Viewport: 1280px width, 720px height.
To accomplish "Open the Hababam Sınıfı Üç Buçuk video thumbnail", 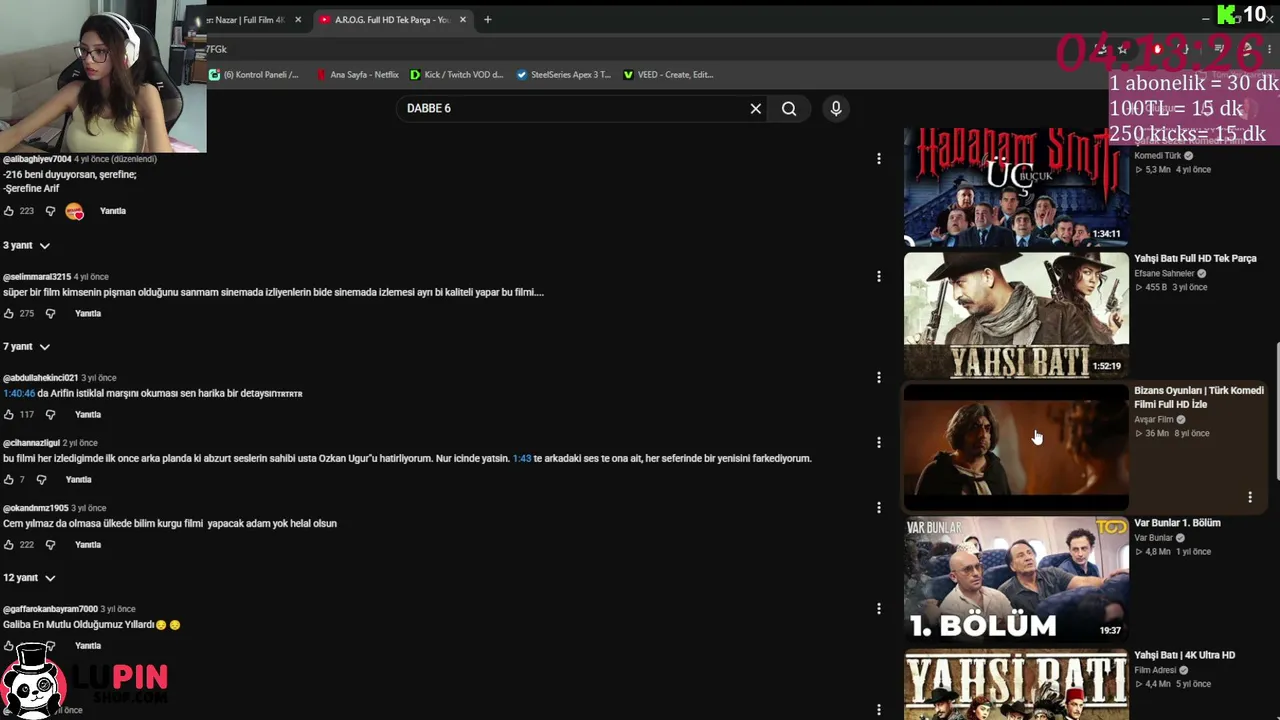I will pyautogui.click(x=1016, y=186).
